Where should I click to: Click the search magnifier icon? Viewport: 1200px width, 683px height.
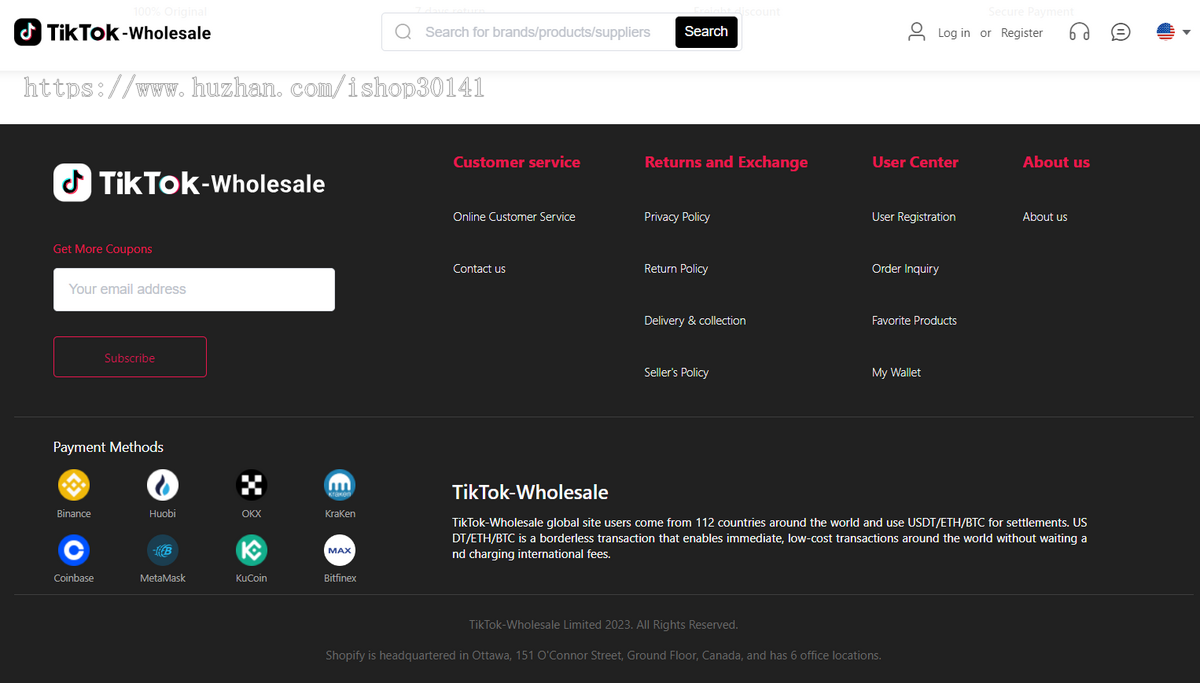pyautogui.click(x=403, y=32)
